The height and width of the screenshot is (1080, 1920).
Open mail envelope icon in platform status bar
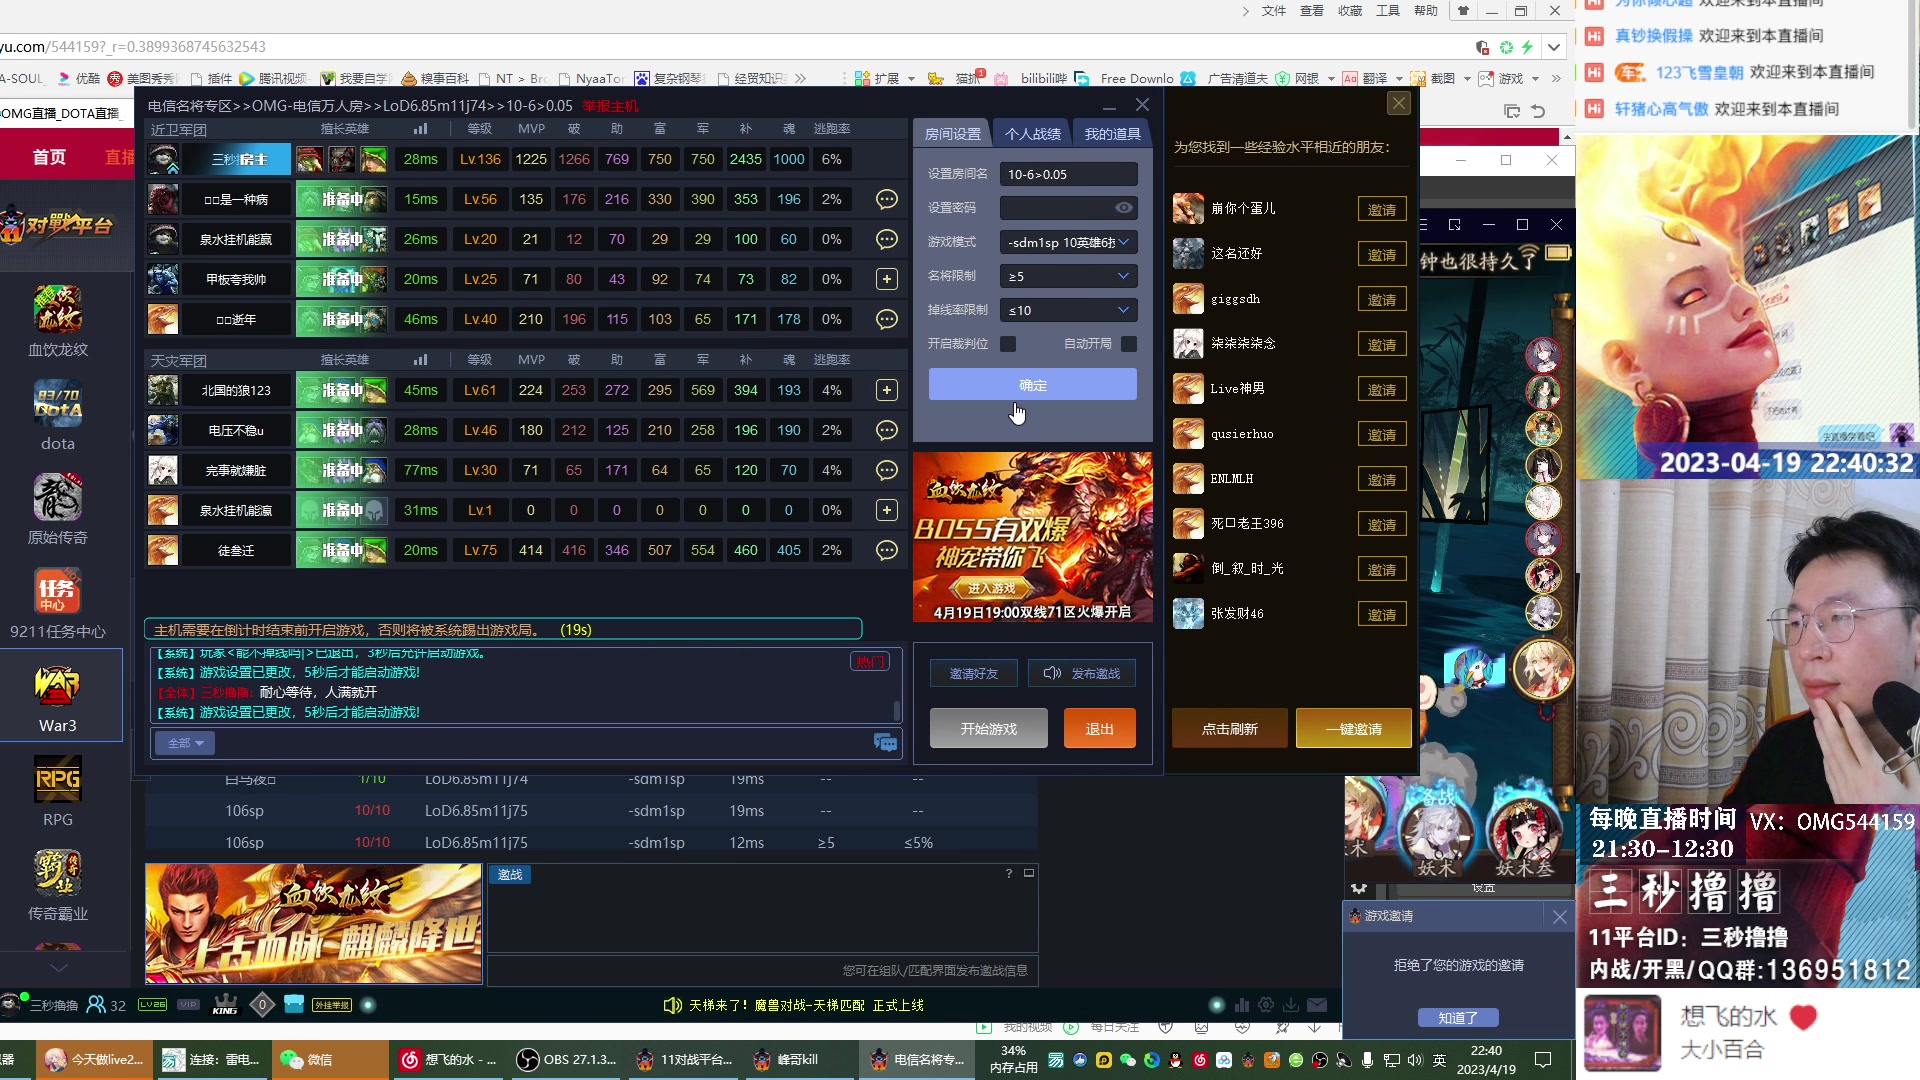(1317, 1004)
